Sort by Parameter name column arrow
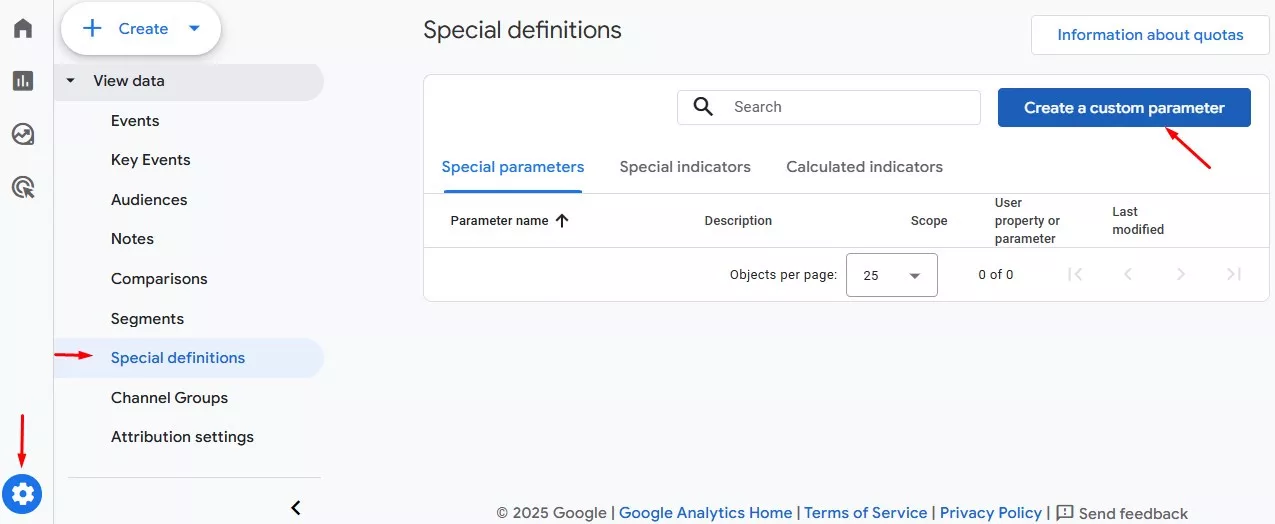Viewport: 1275px width, 524px height. pos(562,221)
